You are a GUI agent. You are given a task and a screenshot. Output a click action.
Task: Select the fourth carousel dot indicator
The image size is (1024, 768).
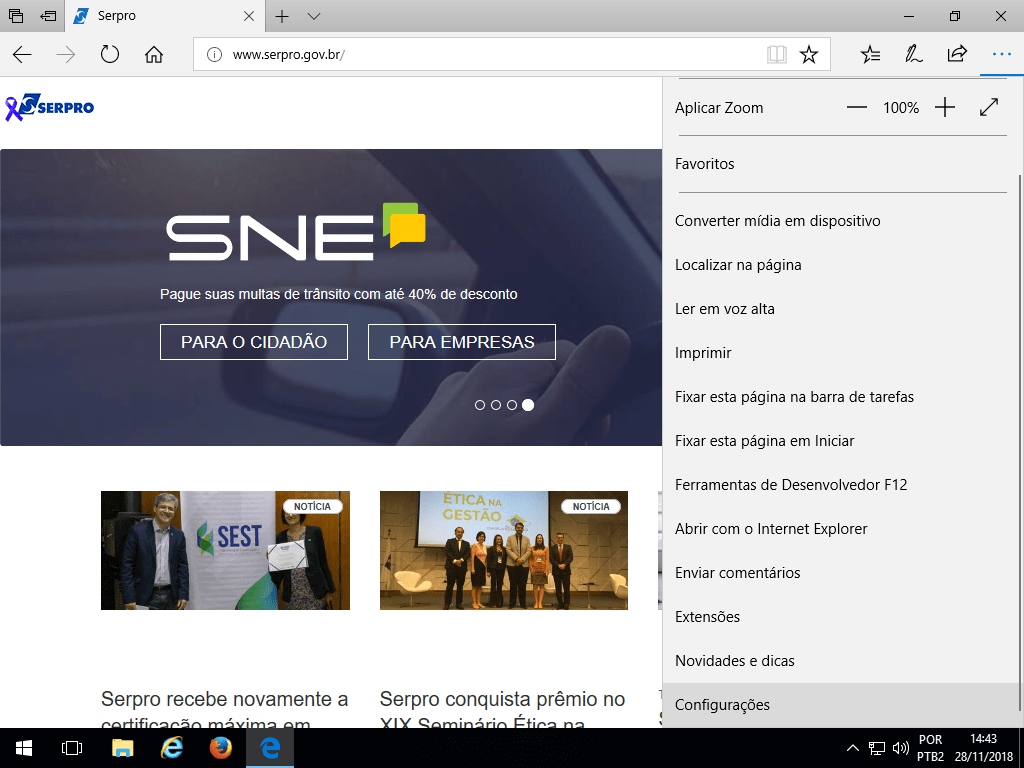pyautogui.click(x=528, y=405)
